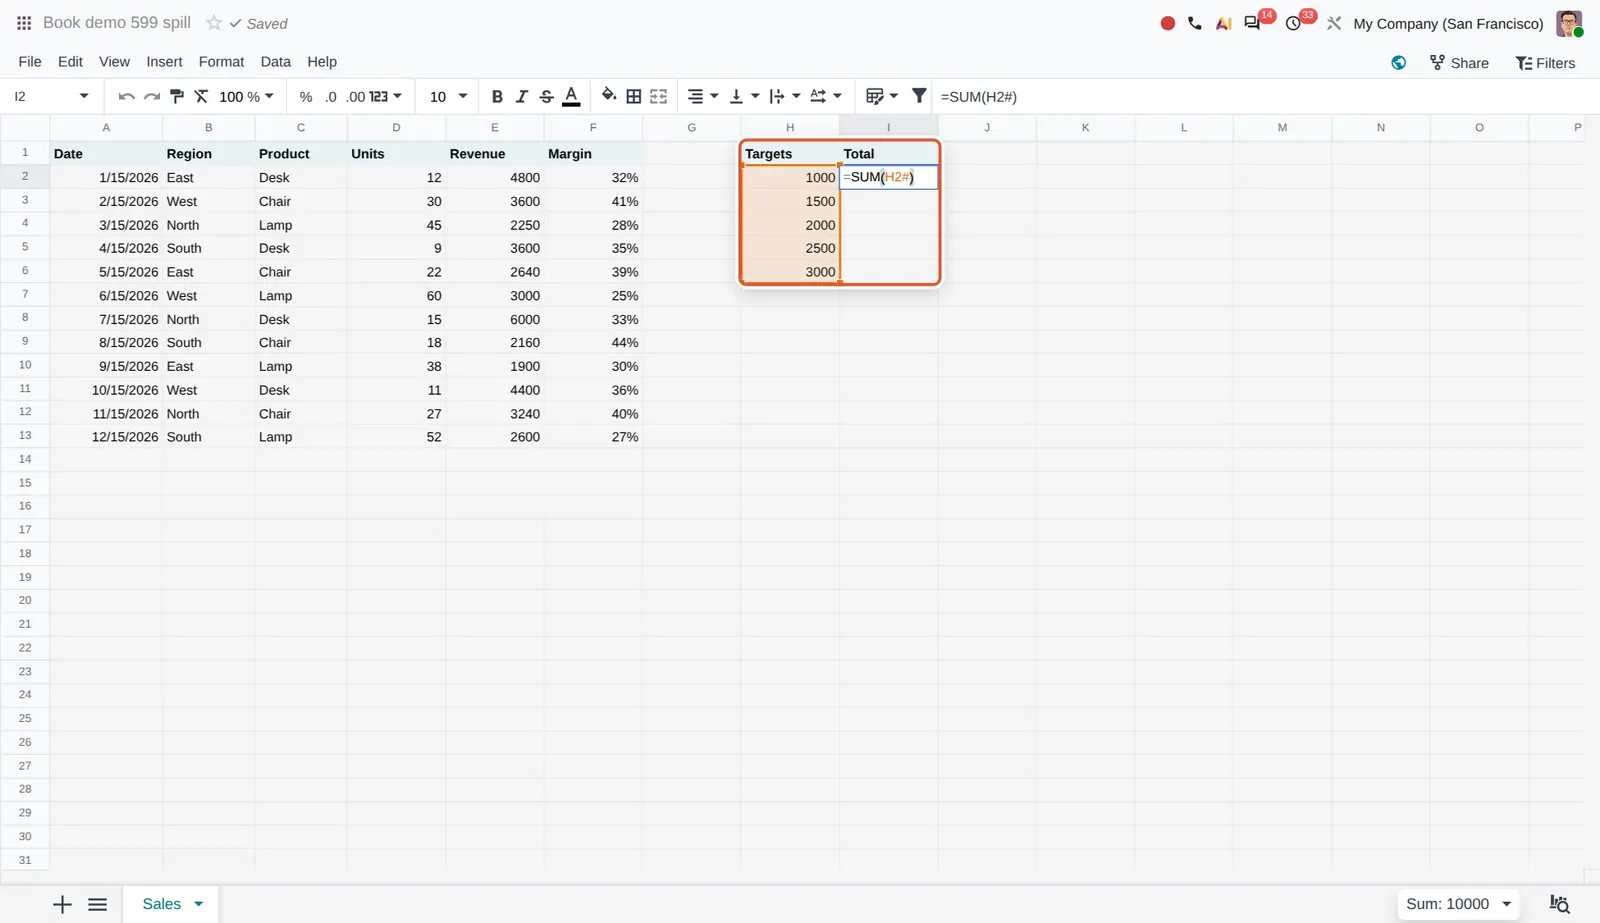The width and height of the screenshot is (1600, 923).
Task: Open the Edit menu
Action: click(70, 62)
